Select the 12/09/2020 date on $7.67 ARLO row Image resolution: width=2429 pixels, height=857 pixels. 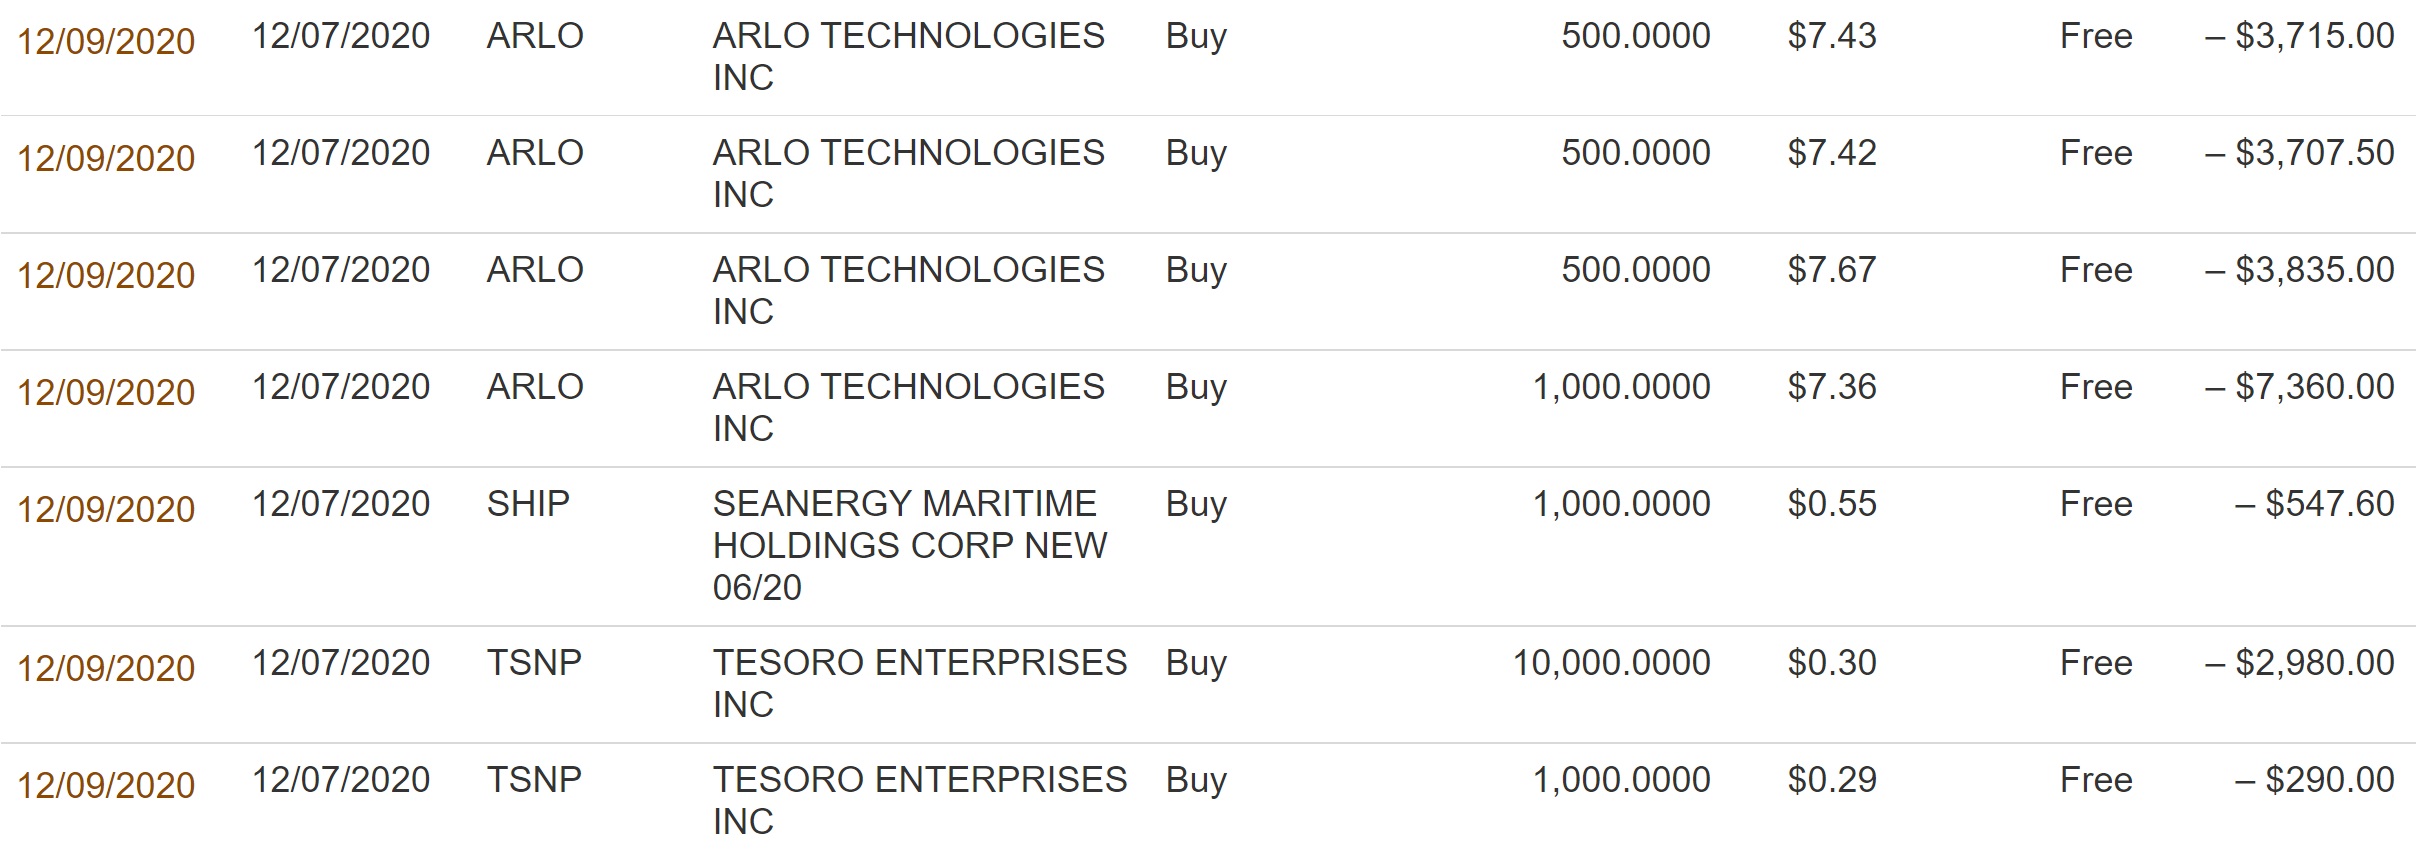[106, 275]
